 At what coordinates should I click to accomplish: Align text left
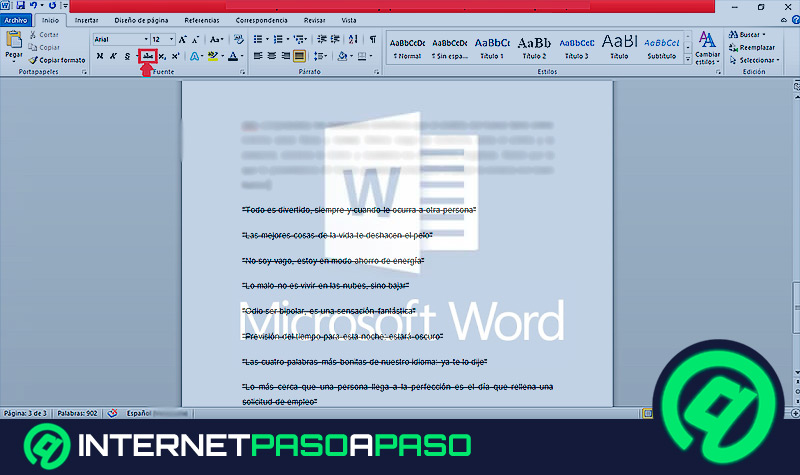(x=258, y=56)
